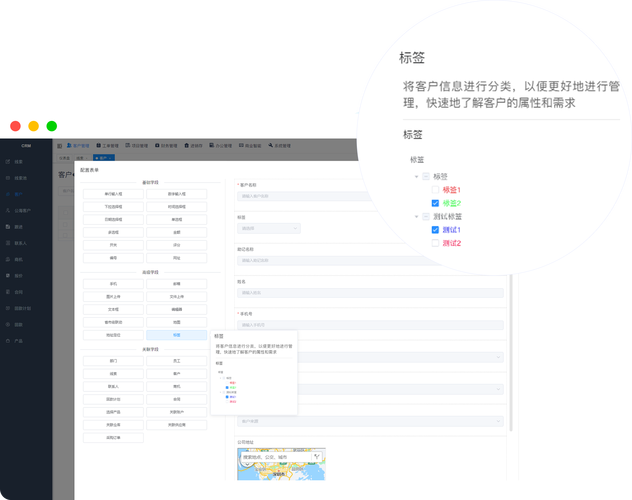The height and width of the screenshot is (500, 632).
Task: Click the 线索 sidebar icon
Action: (8, 162)
